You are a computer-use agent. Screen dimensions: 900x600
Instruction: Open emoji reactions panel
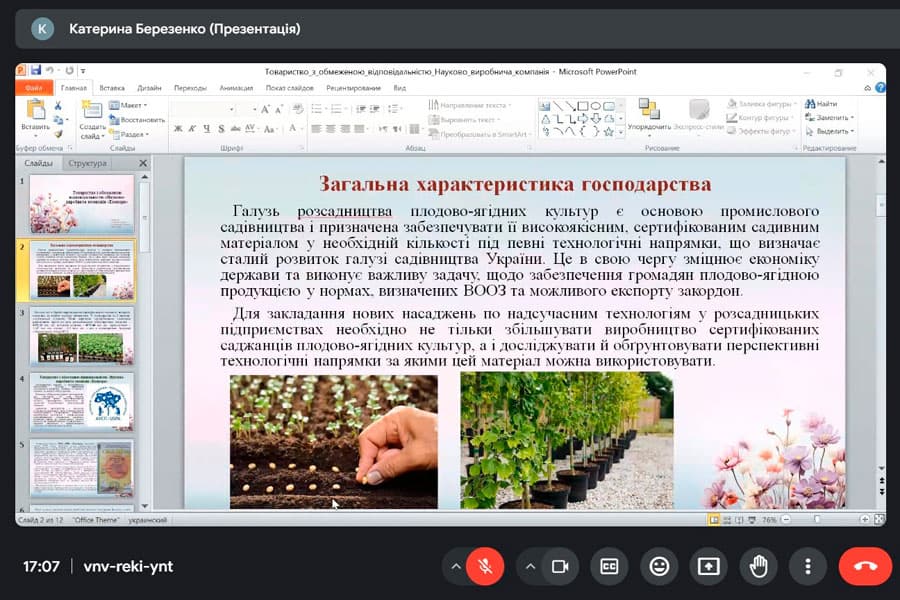click(659, 566)
